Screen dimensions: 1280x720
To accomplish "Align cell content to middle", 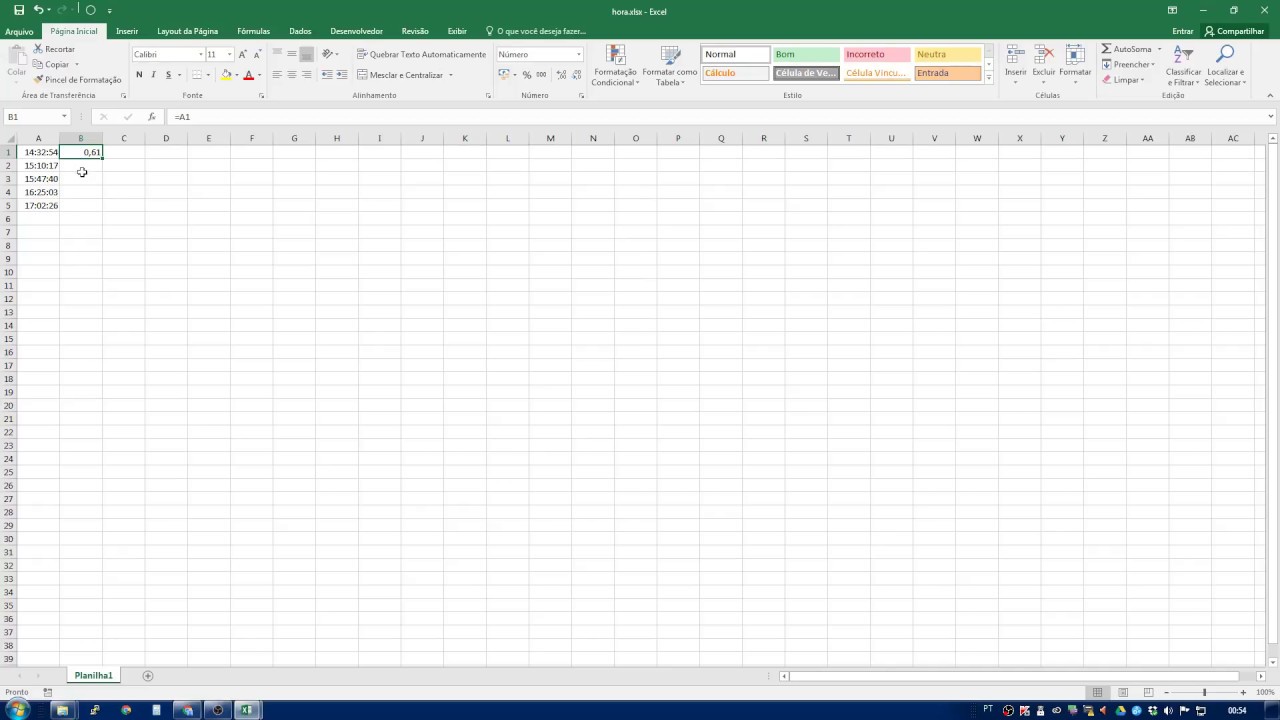I will [292, 54].
